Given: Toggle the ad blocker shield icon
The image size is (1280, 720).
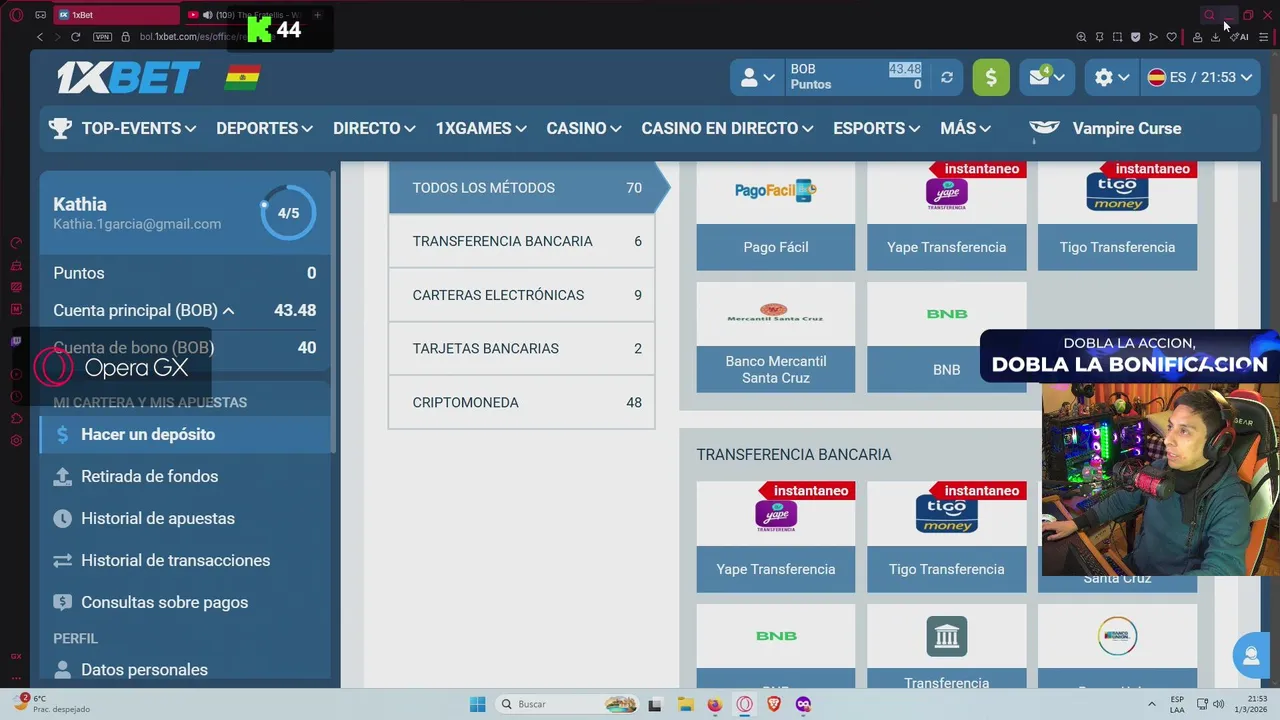Looking at the screenshot, I should point(1135,37).
